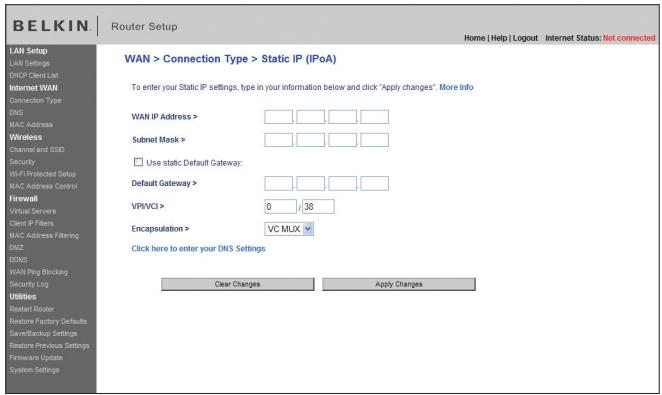The image size is (662, 395).
Task: Select Internet WAN sidebar heading
Action: (33, 88)
